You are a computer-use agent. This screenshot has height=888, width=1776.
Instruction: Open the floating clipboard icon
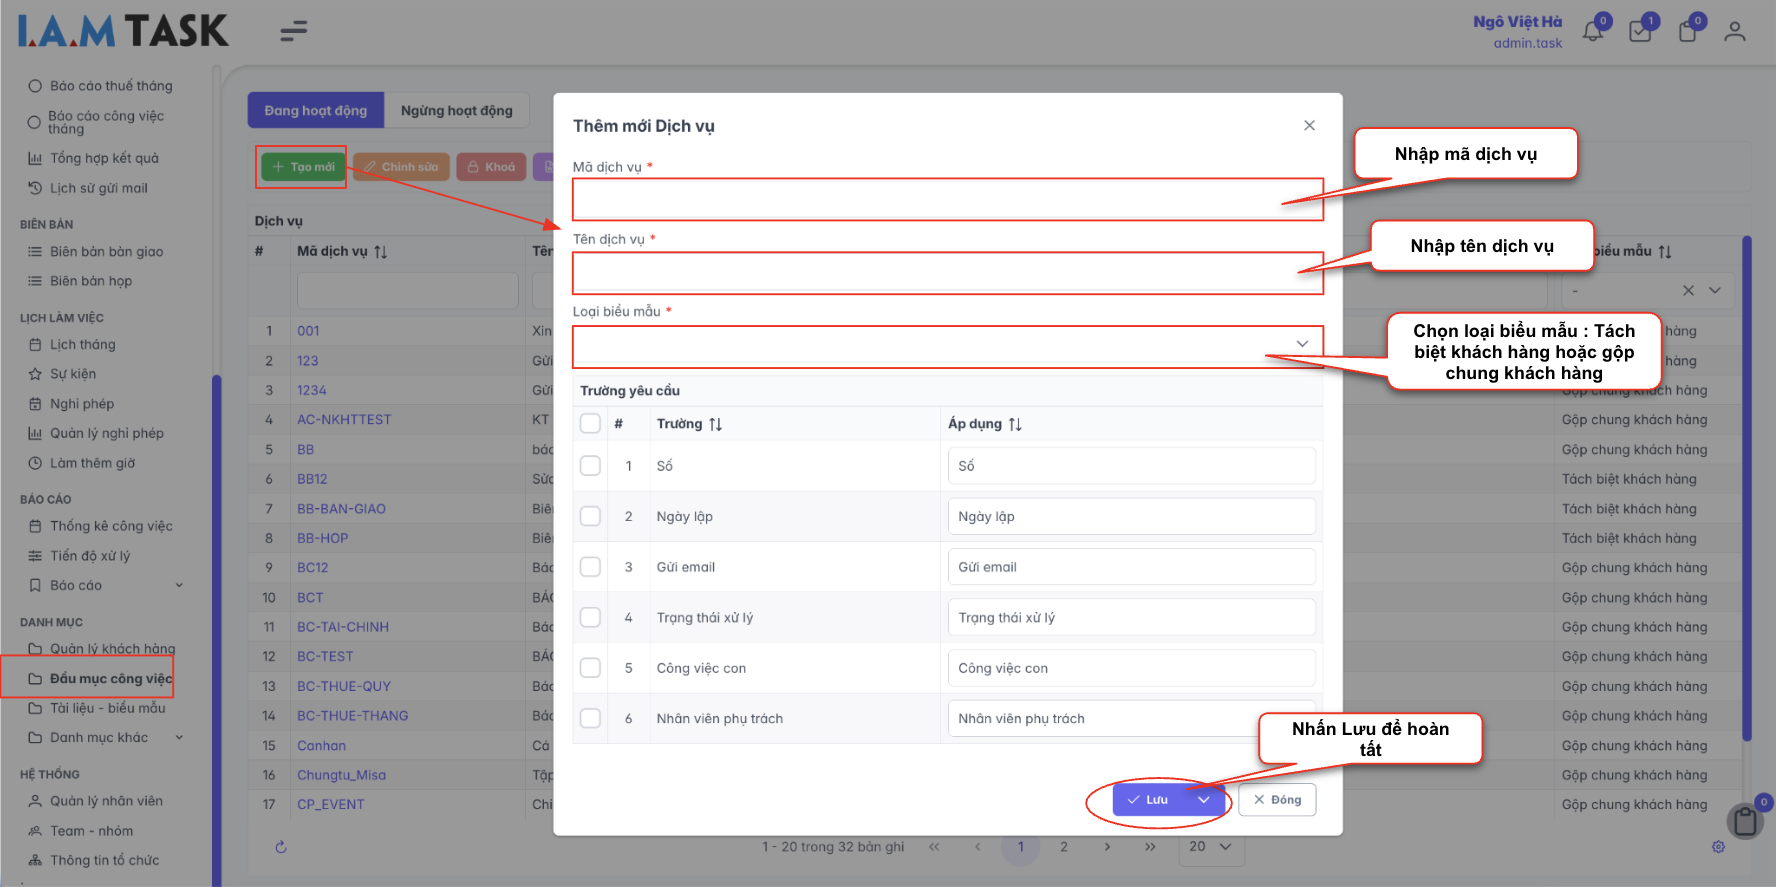pyautogui.click(x=1745, y=821)
